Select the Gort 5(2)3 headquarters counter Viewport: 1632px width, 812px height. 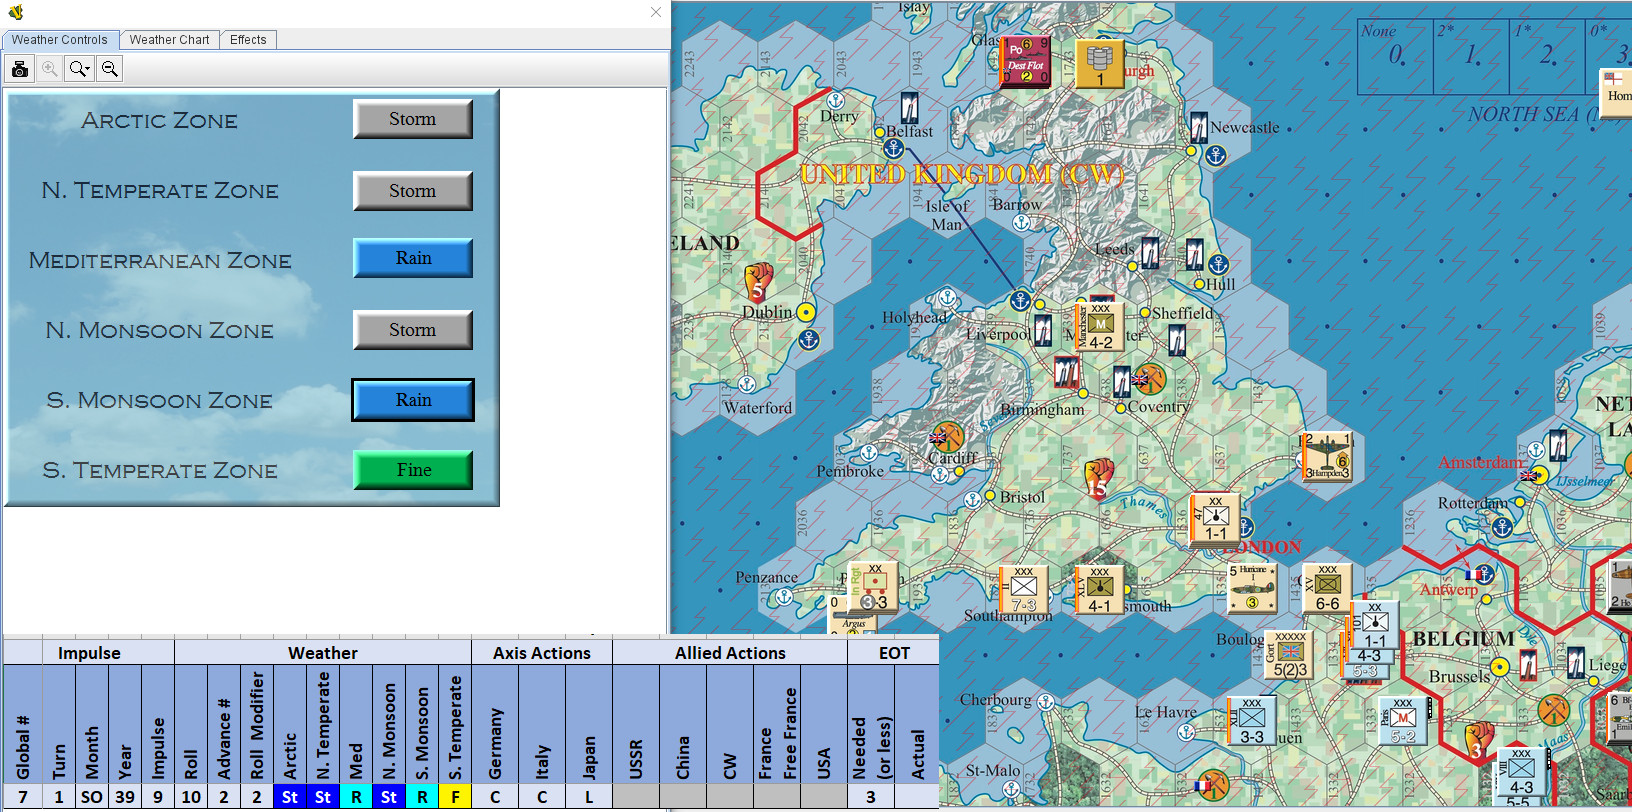click(1290, 656)
